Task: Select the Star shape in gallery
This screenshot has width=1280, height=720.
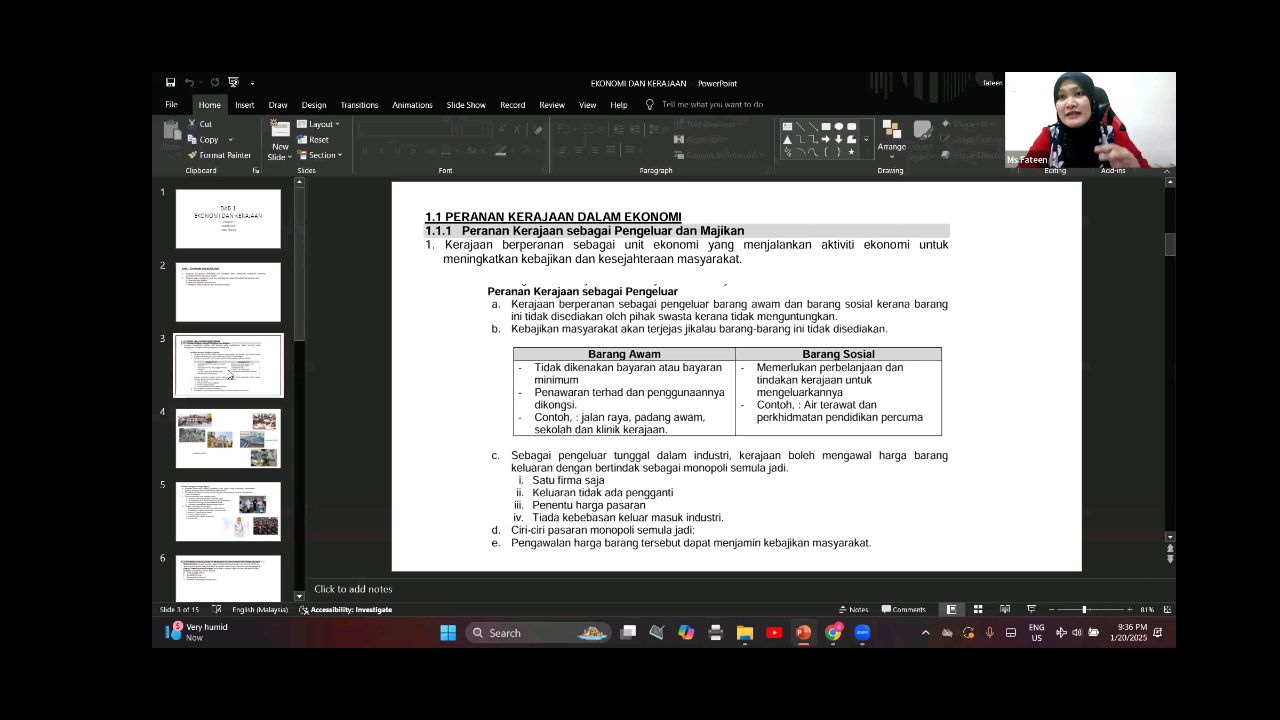Action: coord(851,153)
